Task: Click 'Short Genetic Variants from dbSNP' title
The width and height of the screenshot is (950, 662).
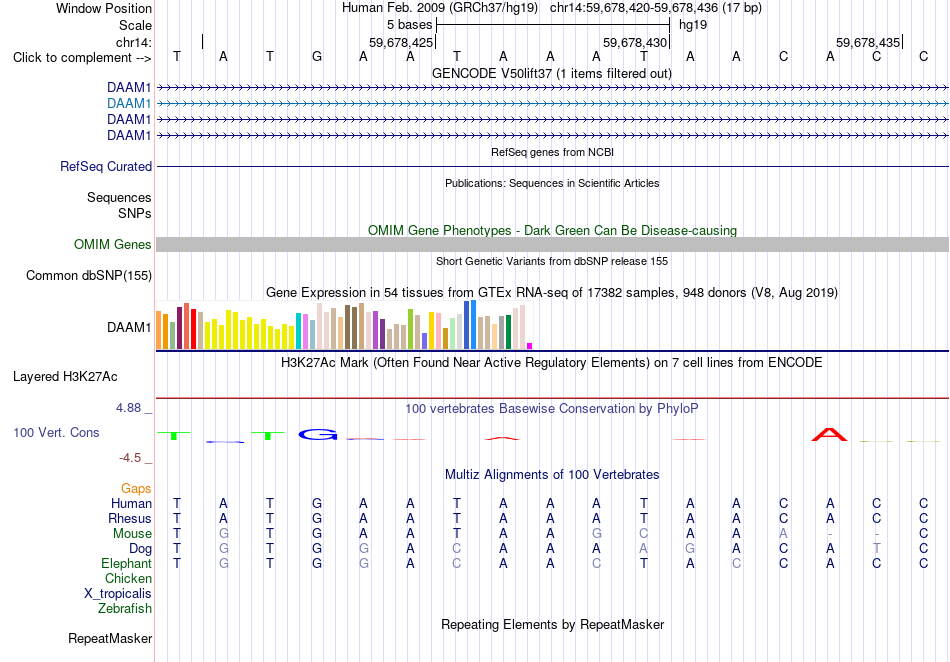Action: click(x=552, y=261)
